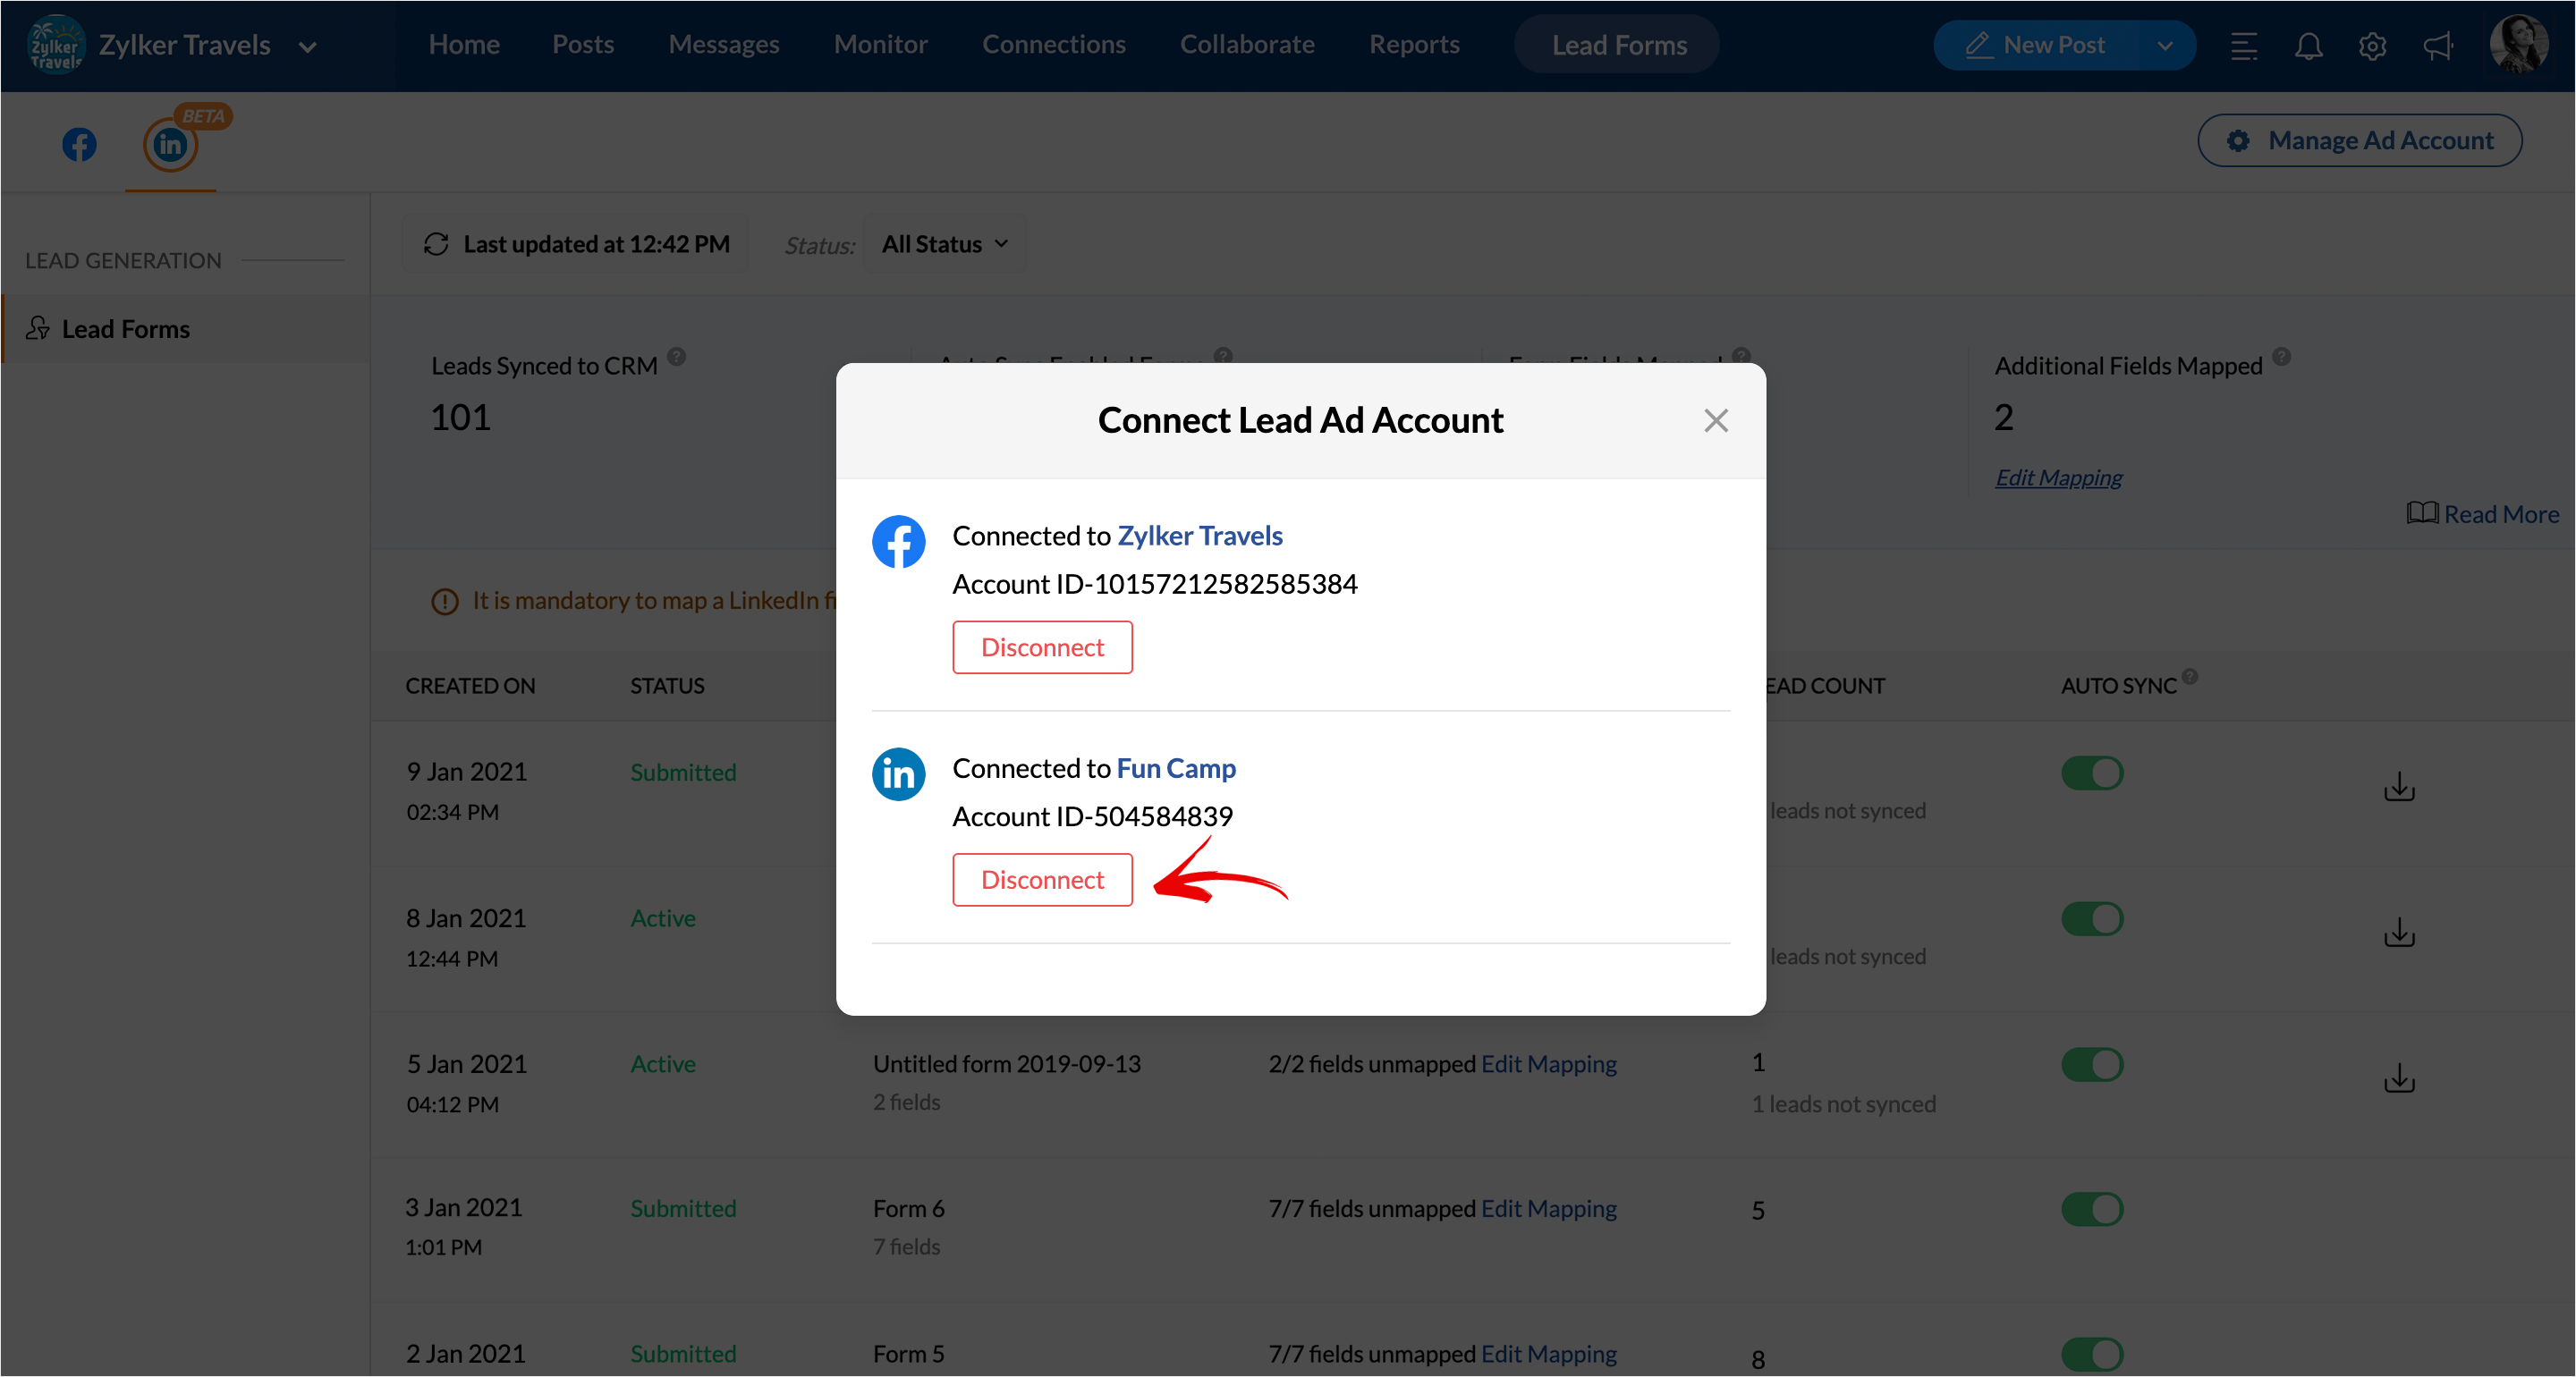Image resolution: width=2576 pixels, height=1377 pixels.
Task: Open the Monitor menu item
Action: pos(880,45)
